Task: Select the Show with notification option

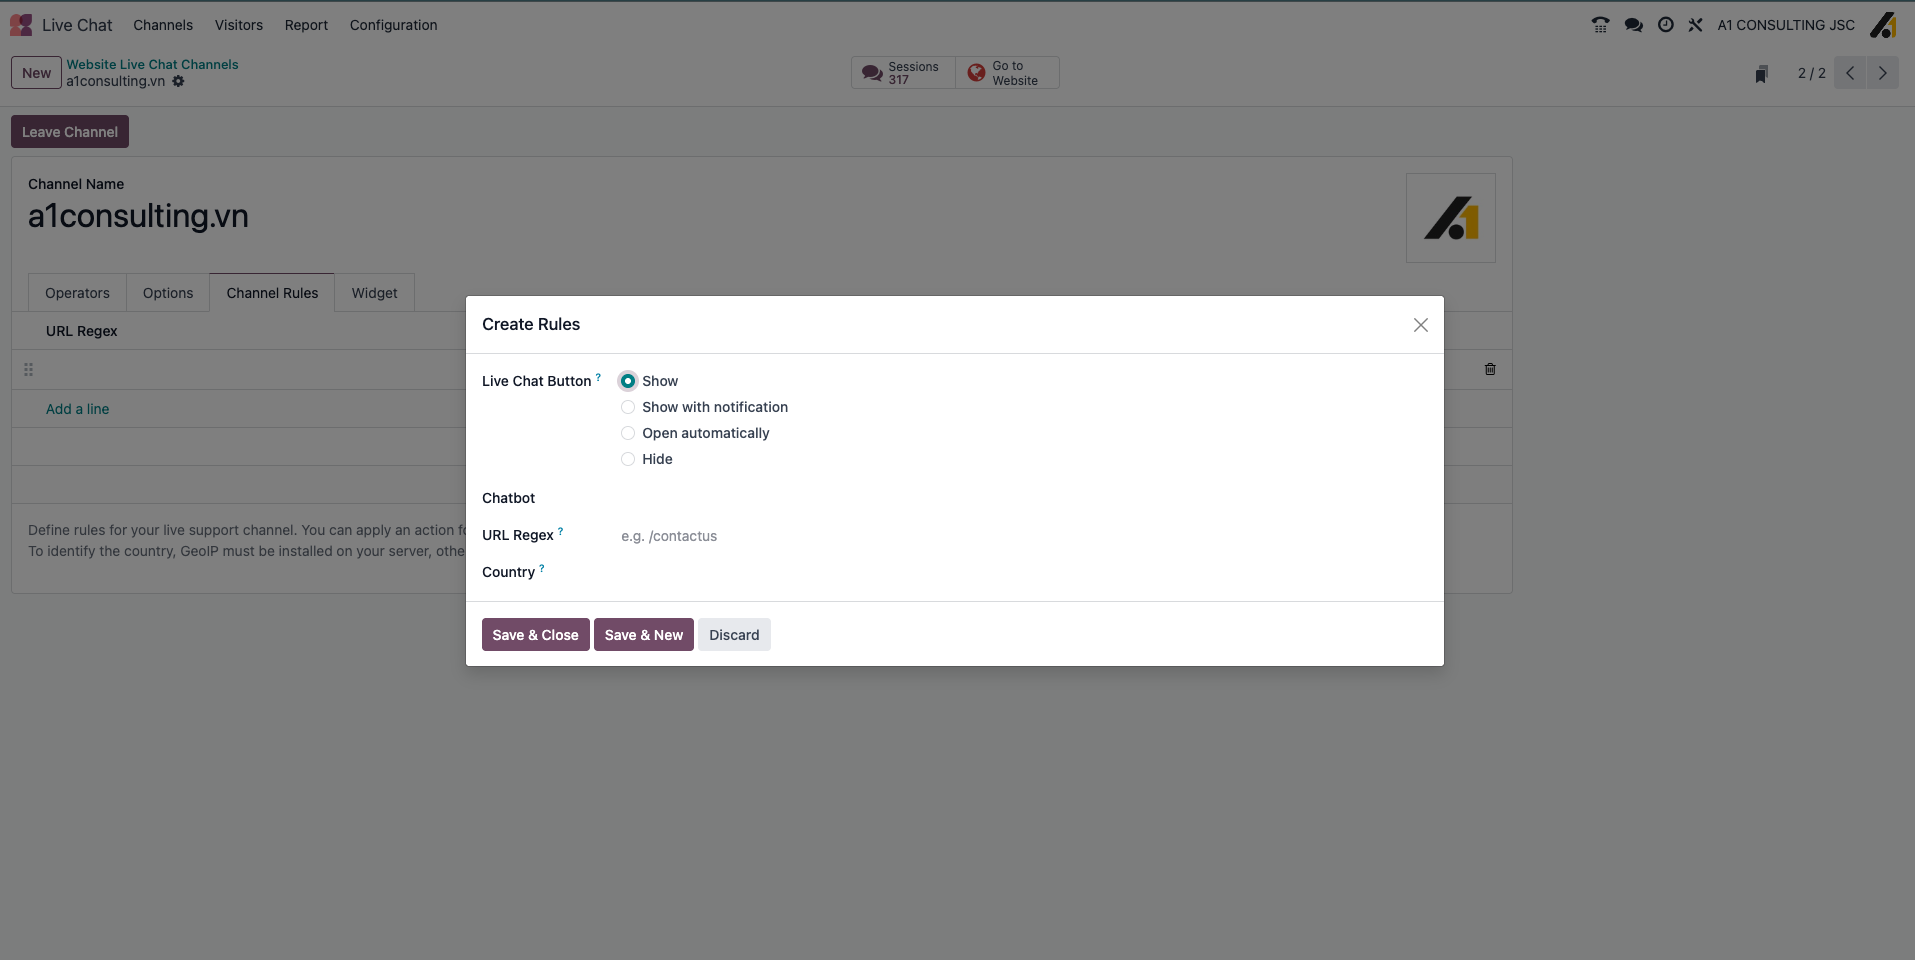Action: click(x=628, y=407)
